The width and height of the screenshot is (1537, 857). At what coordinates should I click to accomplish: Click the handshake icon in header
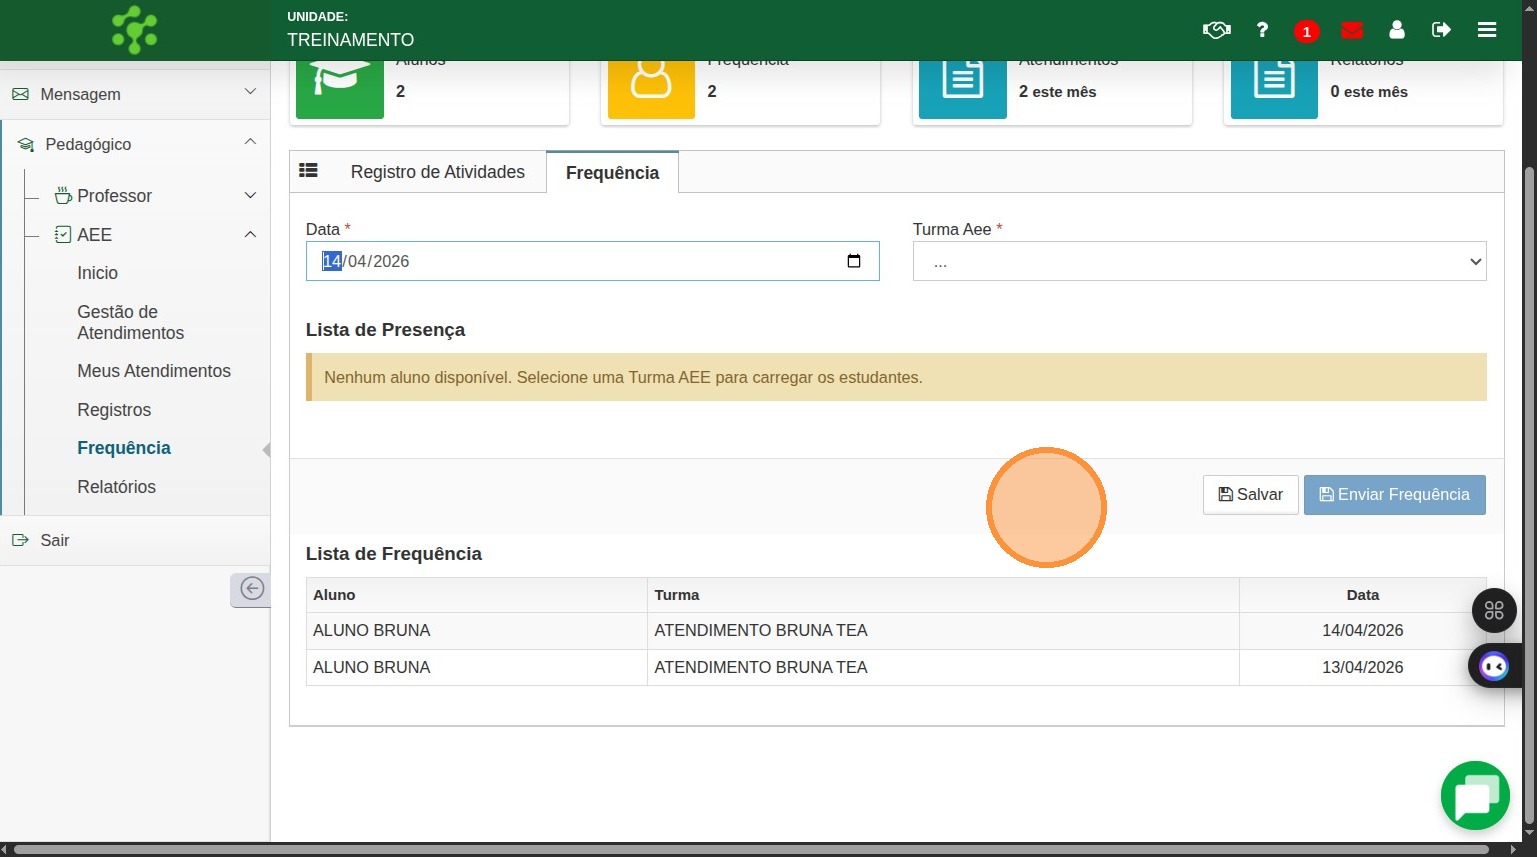click(x=1216, y=30)
